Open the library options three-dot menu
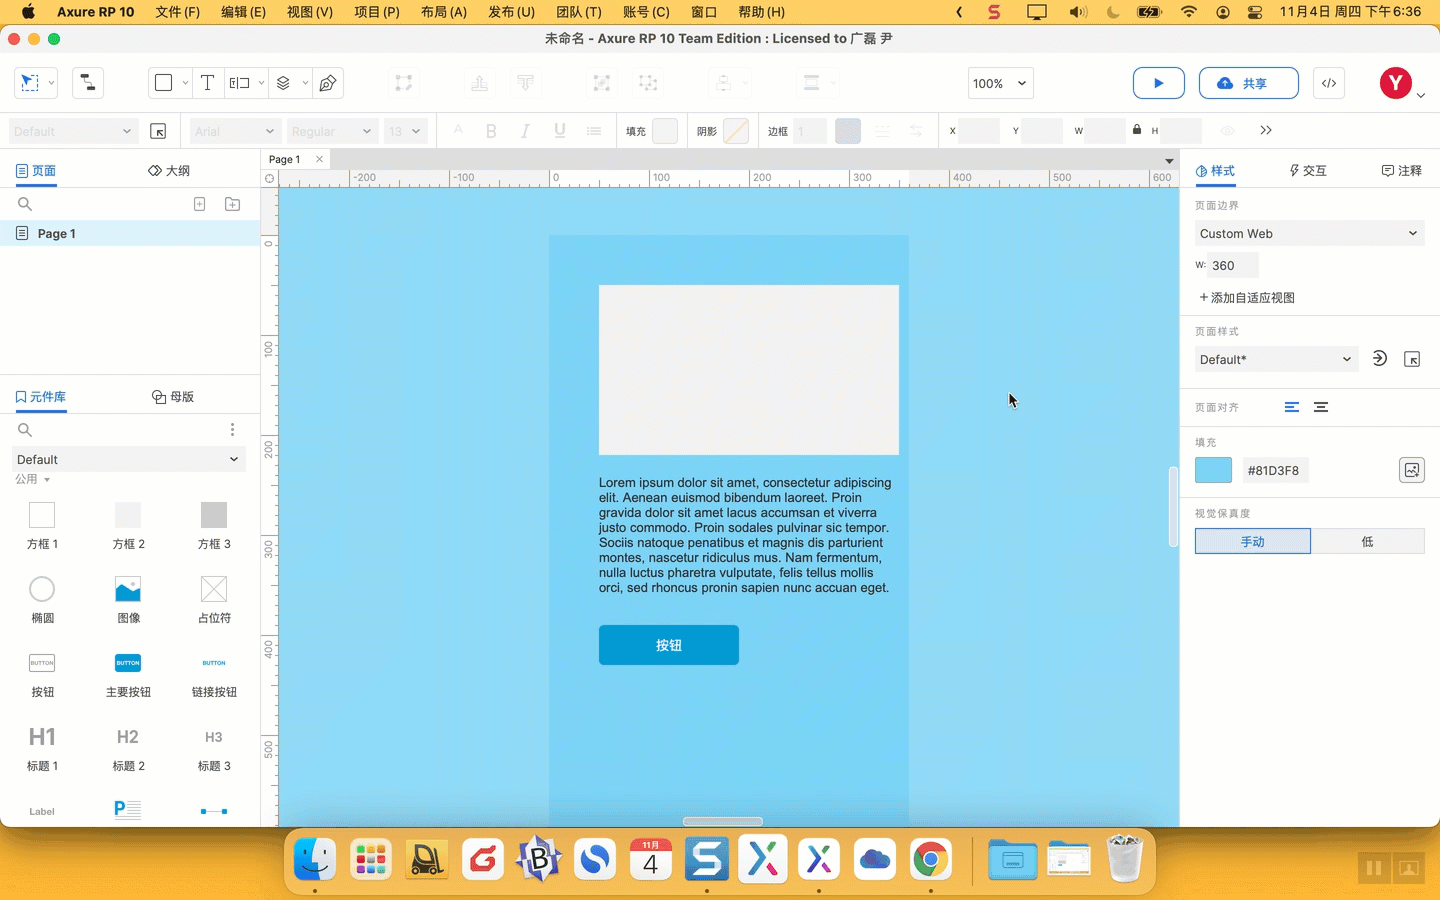1440x900 pixels. coord(232,430)
